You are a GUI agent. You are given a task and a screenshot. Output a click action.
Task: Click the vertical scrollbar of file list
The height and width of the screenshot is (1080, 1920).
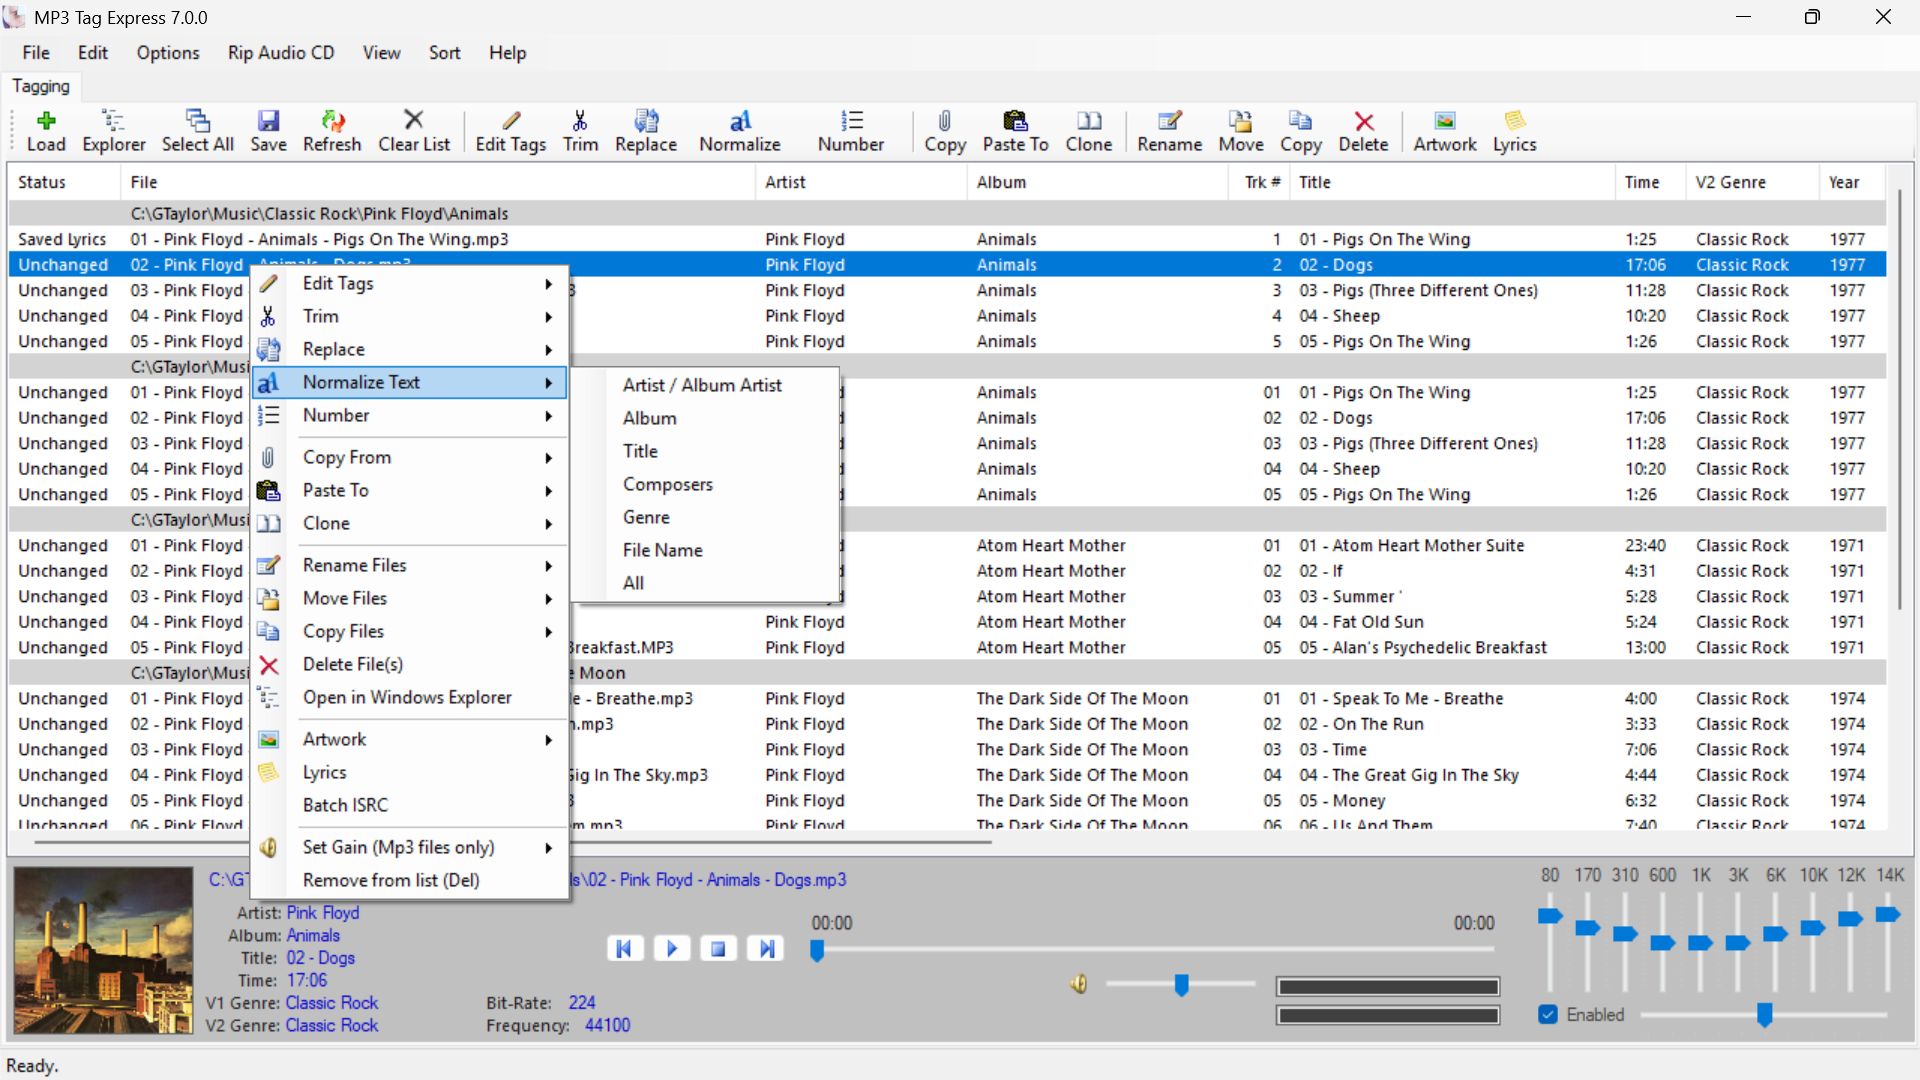coord(1900,400)
